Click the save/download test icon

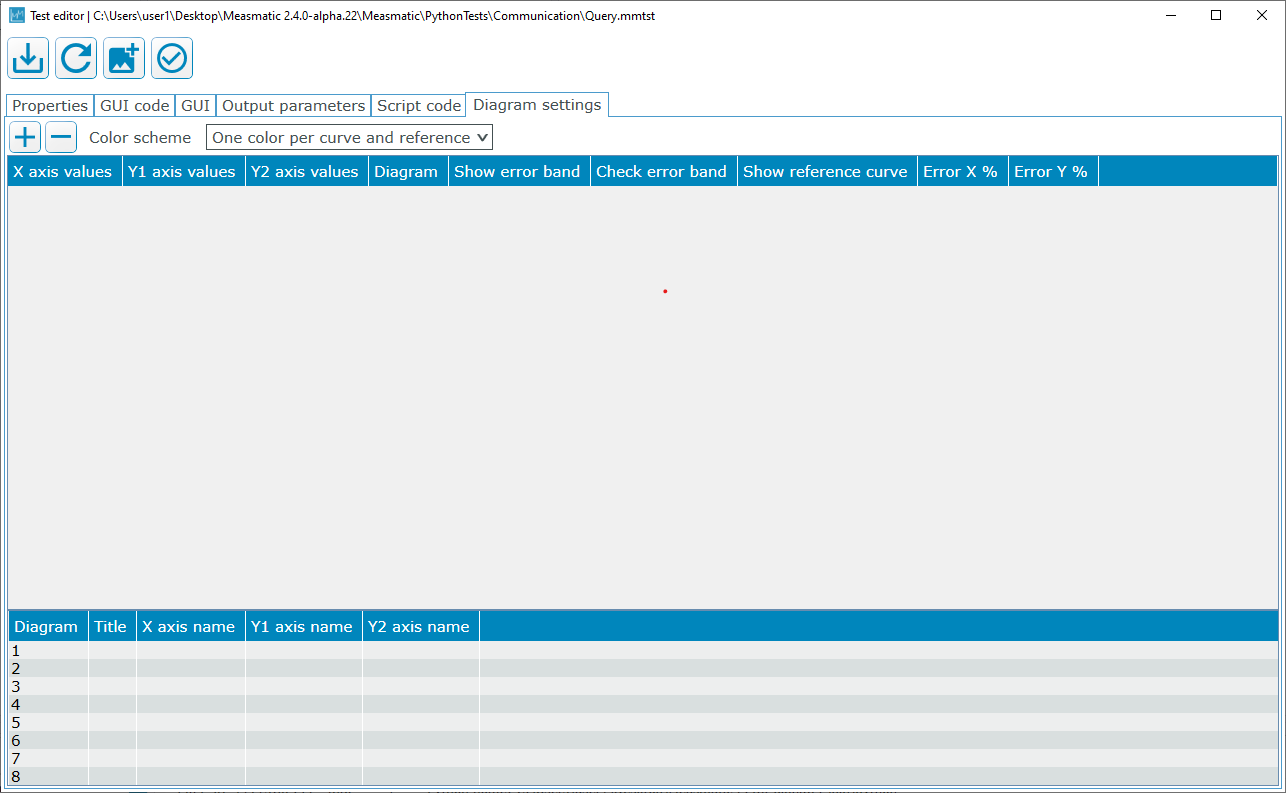[x=28, y=59]
